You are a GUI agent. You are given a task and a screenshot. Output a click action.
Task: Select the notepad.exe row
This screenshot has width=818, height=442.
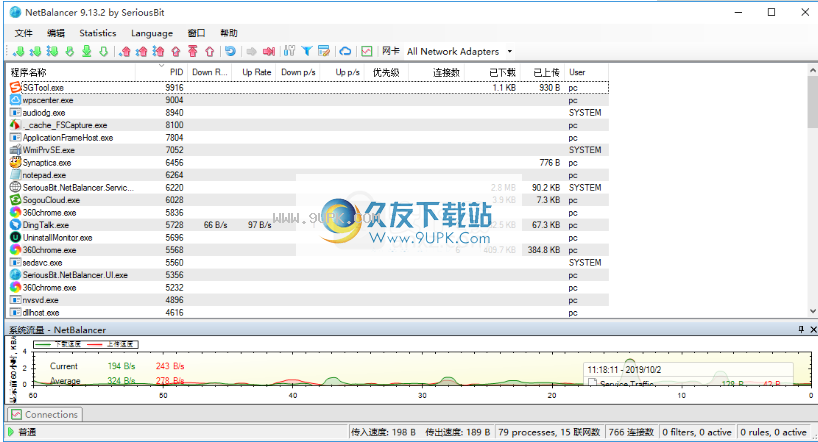(x=309, y=175)
